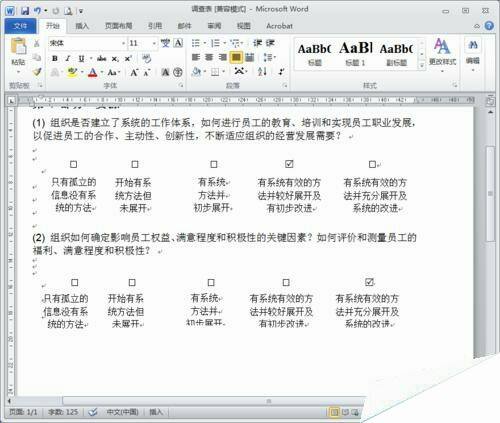
Task: Apply the 副标题 style
Action: click(x=396, y=54)
